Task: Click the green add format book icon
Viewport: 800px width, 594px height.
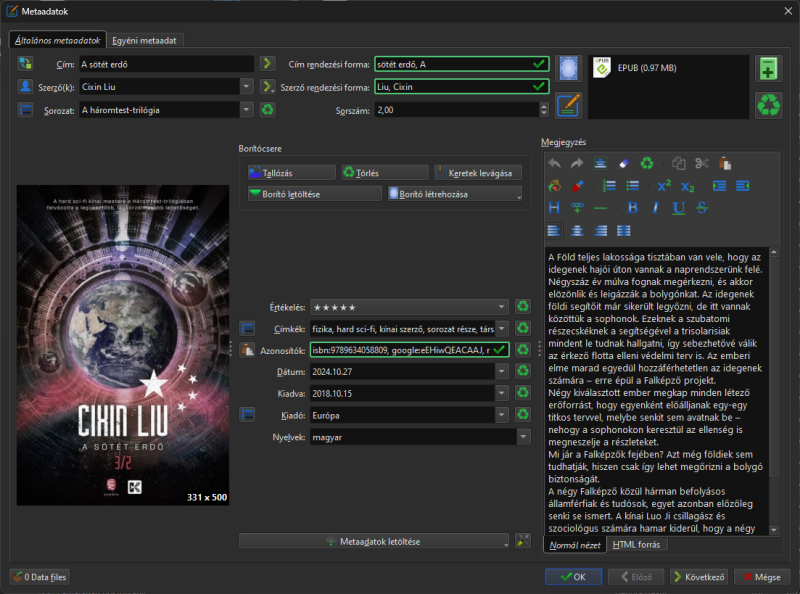Action: [x=768, y=69]
